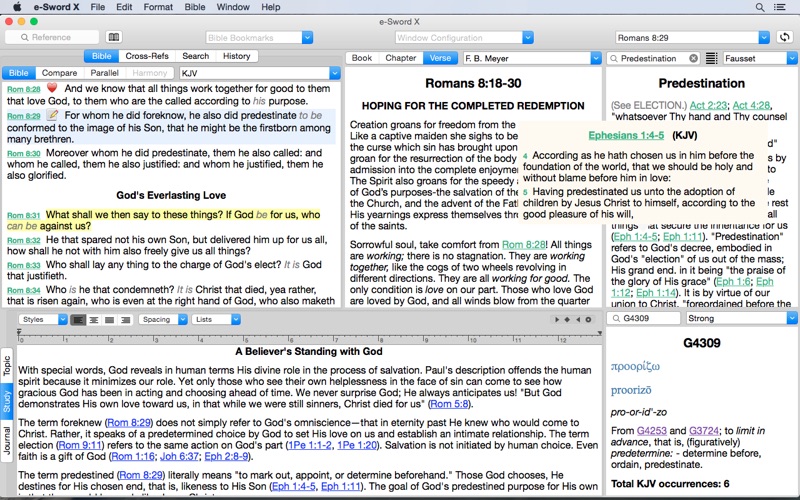
Task: Open Spotlight search in the menu bar
Action: [760, 7]
